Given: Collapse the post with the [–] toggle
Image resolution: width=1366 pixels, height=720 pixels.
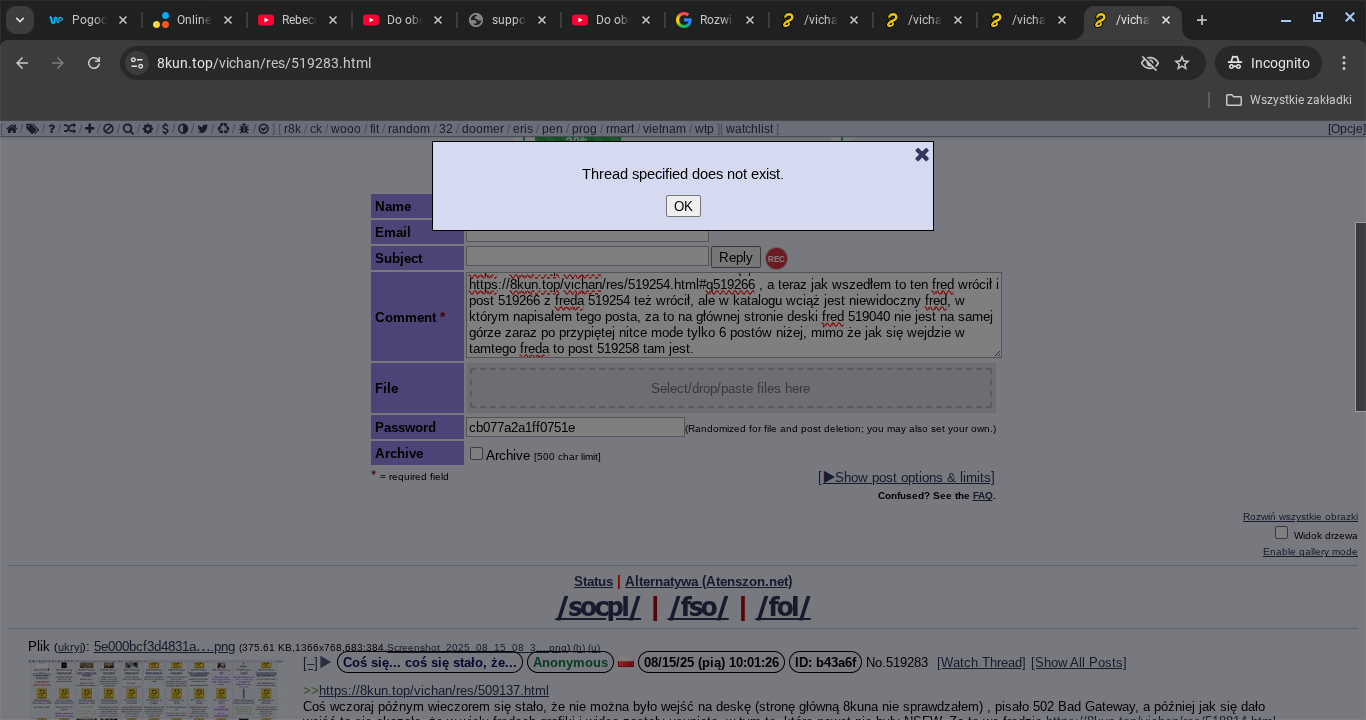Looking at the screenshot, I should pyautogui.click(x=310, y=663).
